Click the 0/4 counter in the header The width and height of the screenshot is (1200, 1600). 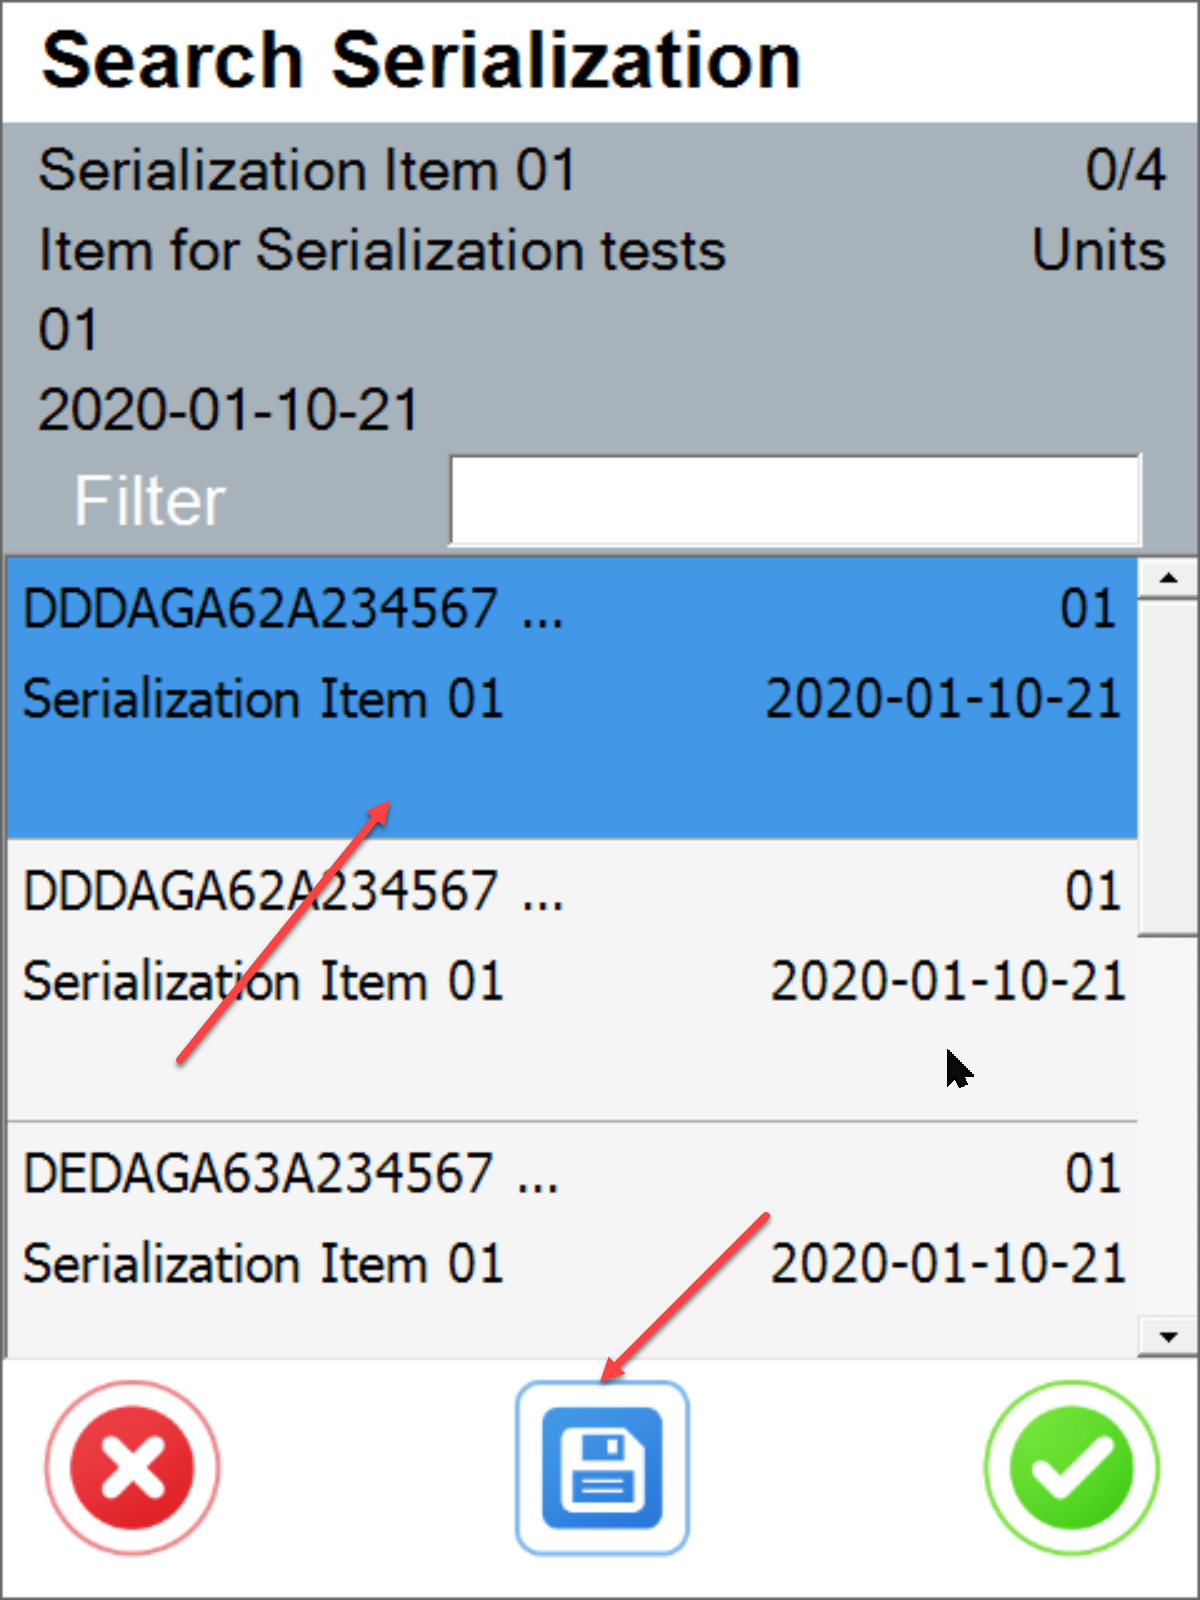pyautogui.click(x=1126, y=168)
